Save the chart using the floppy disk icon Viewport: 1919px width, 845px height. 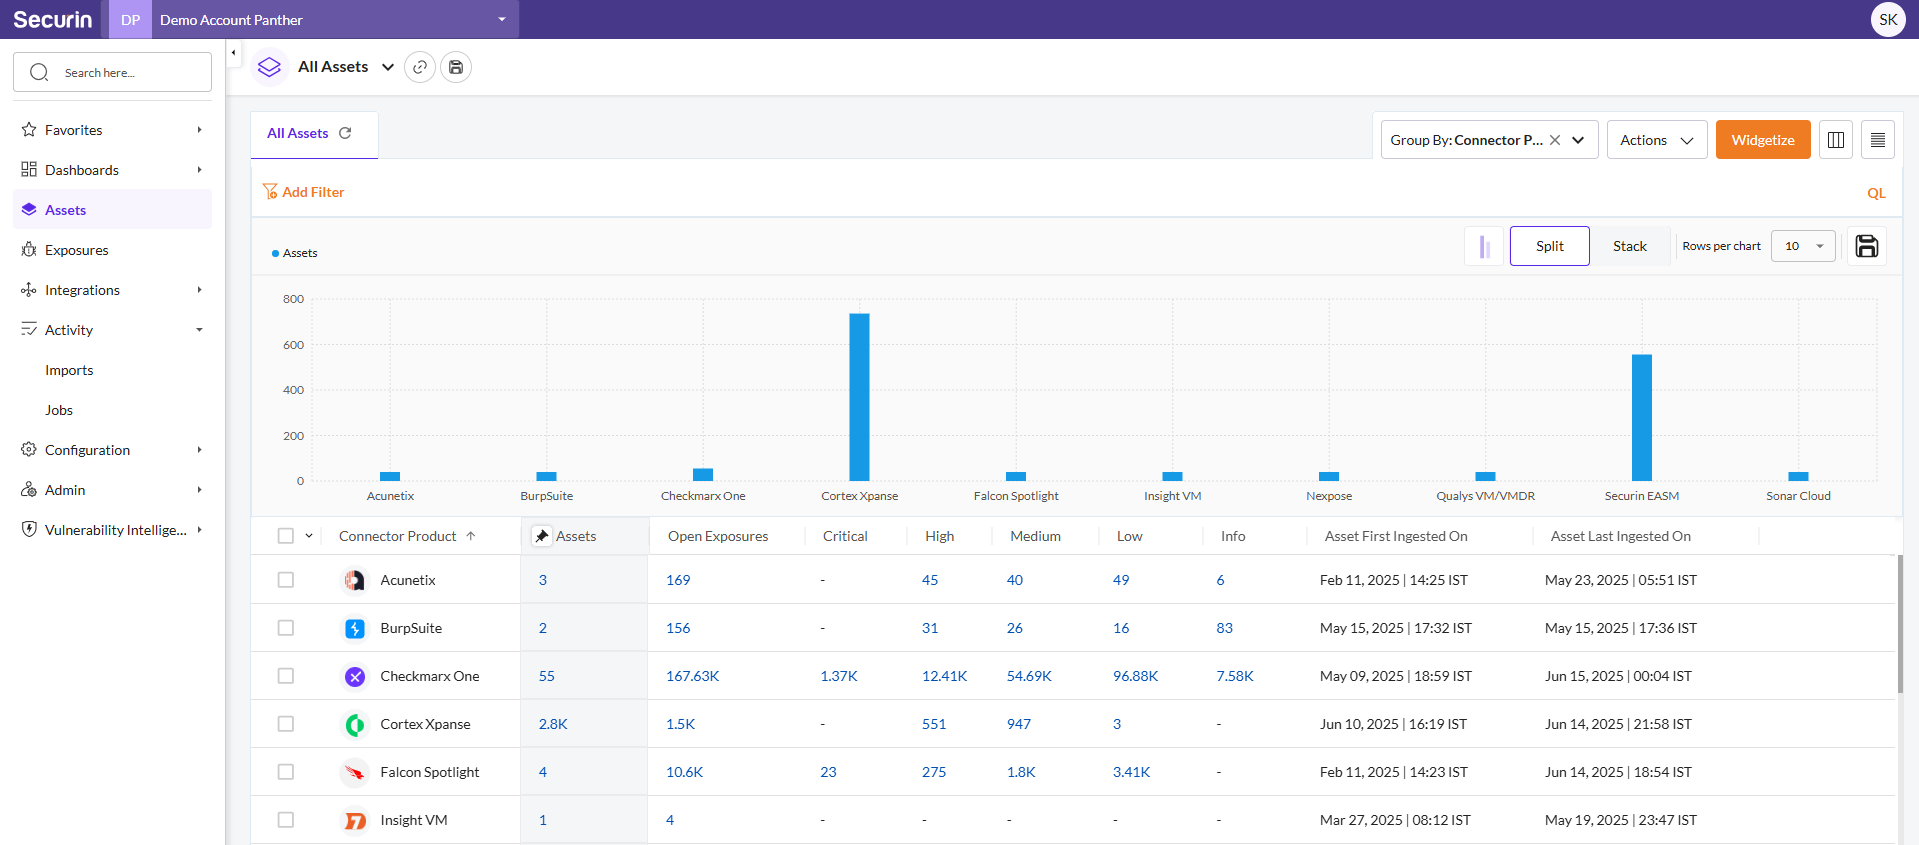(1867, 246)
